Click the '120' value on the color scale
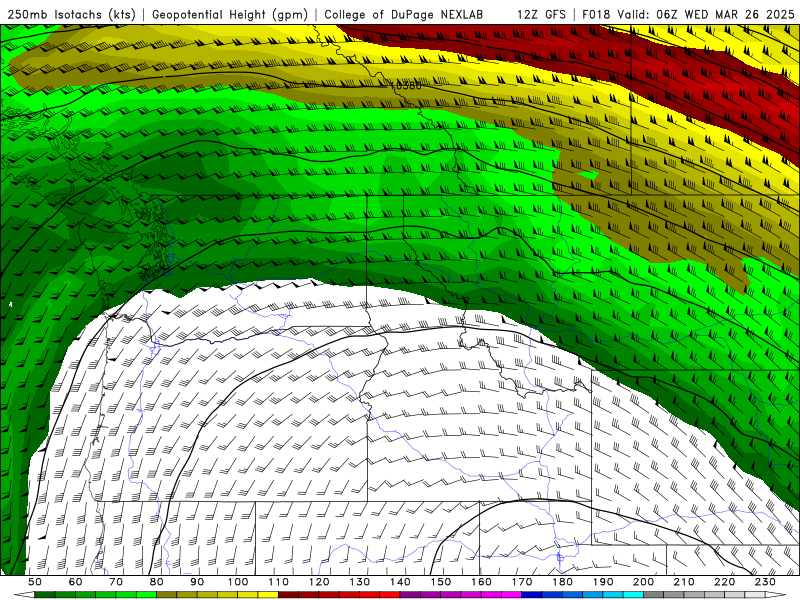 coord(319,582)
